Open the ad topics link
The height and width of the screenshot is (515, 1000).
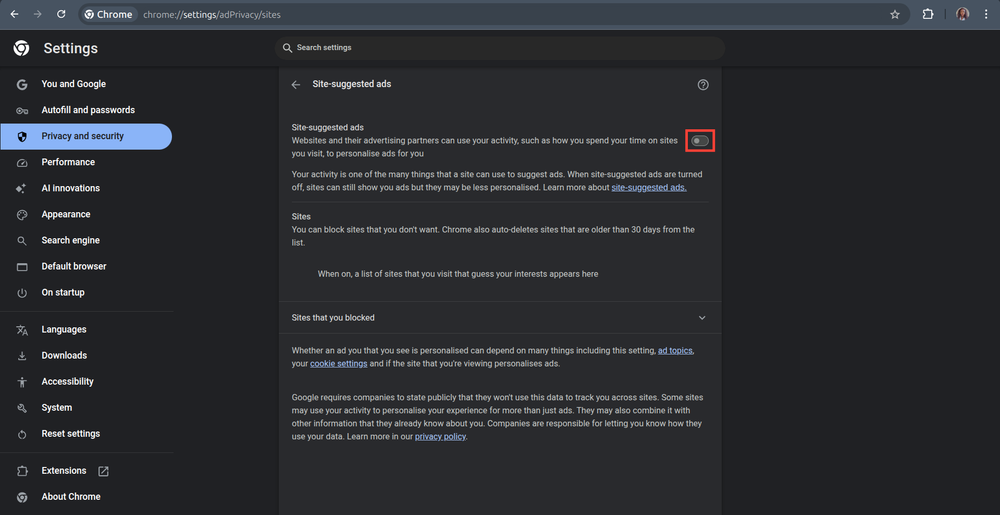point(675,351)
